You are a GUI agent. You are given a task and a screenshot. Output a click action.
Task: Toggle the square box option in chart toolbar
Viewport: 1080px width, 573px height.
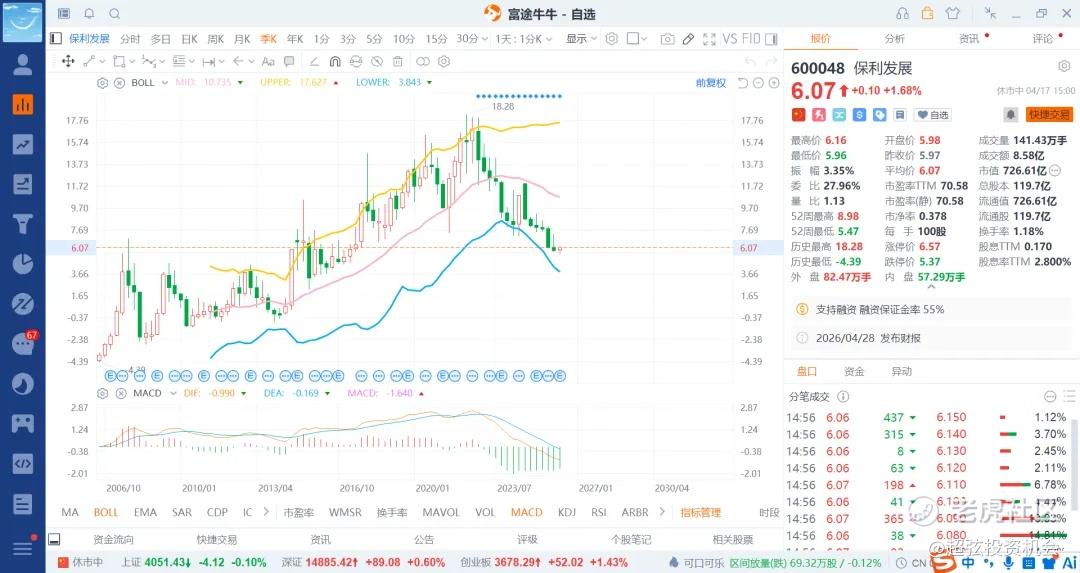click(633, 39)
